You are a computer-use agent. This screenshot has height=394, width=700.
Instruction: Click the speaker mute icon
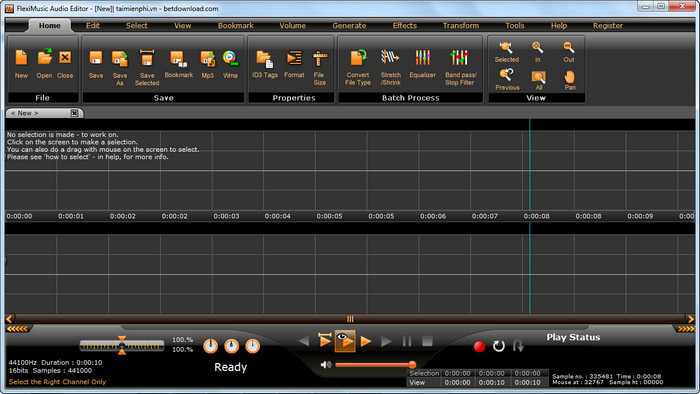click(x=325, y=365)
